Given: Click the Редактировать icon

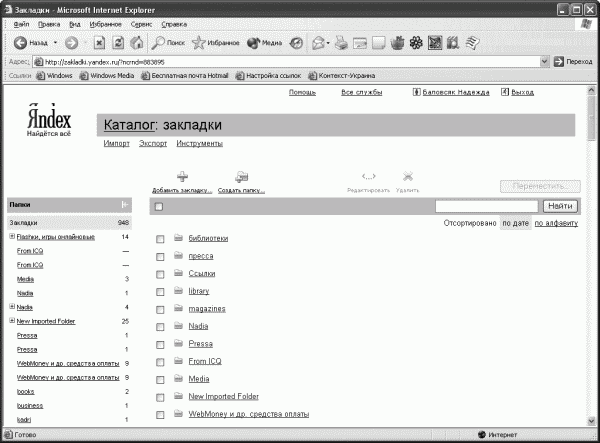Looking at the screenshot, I should (x=368, y=176).
